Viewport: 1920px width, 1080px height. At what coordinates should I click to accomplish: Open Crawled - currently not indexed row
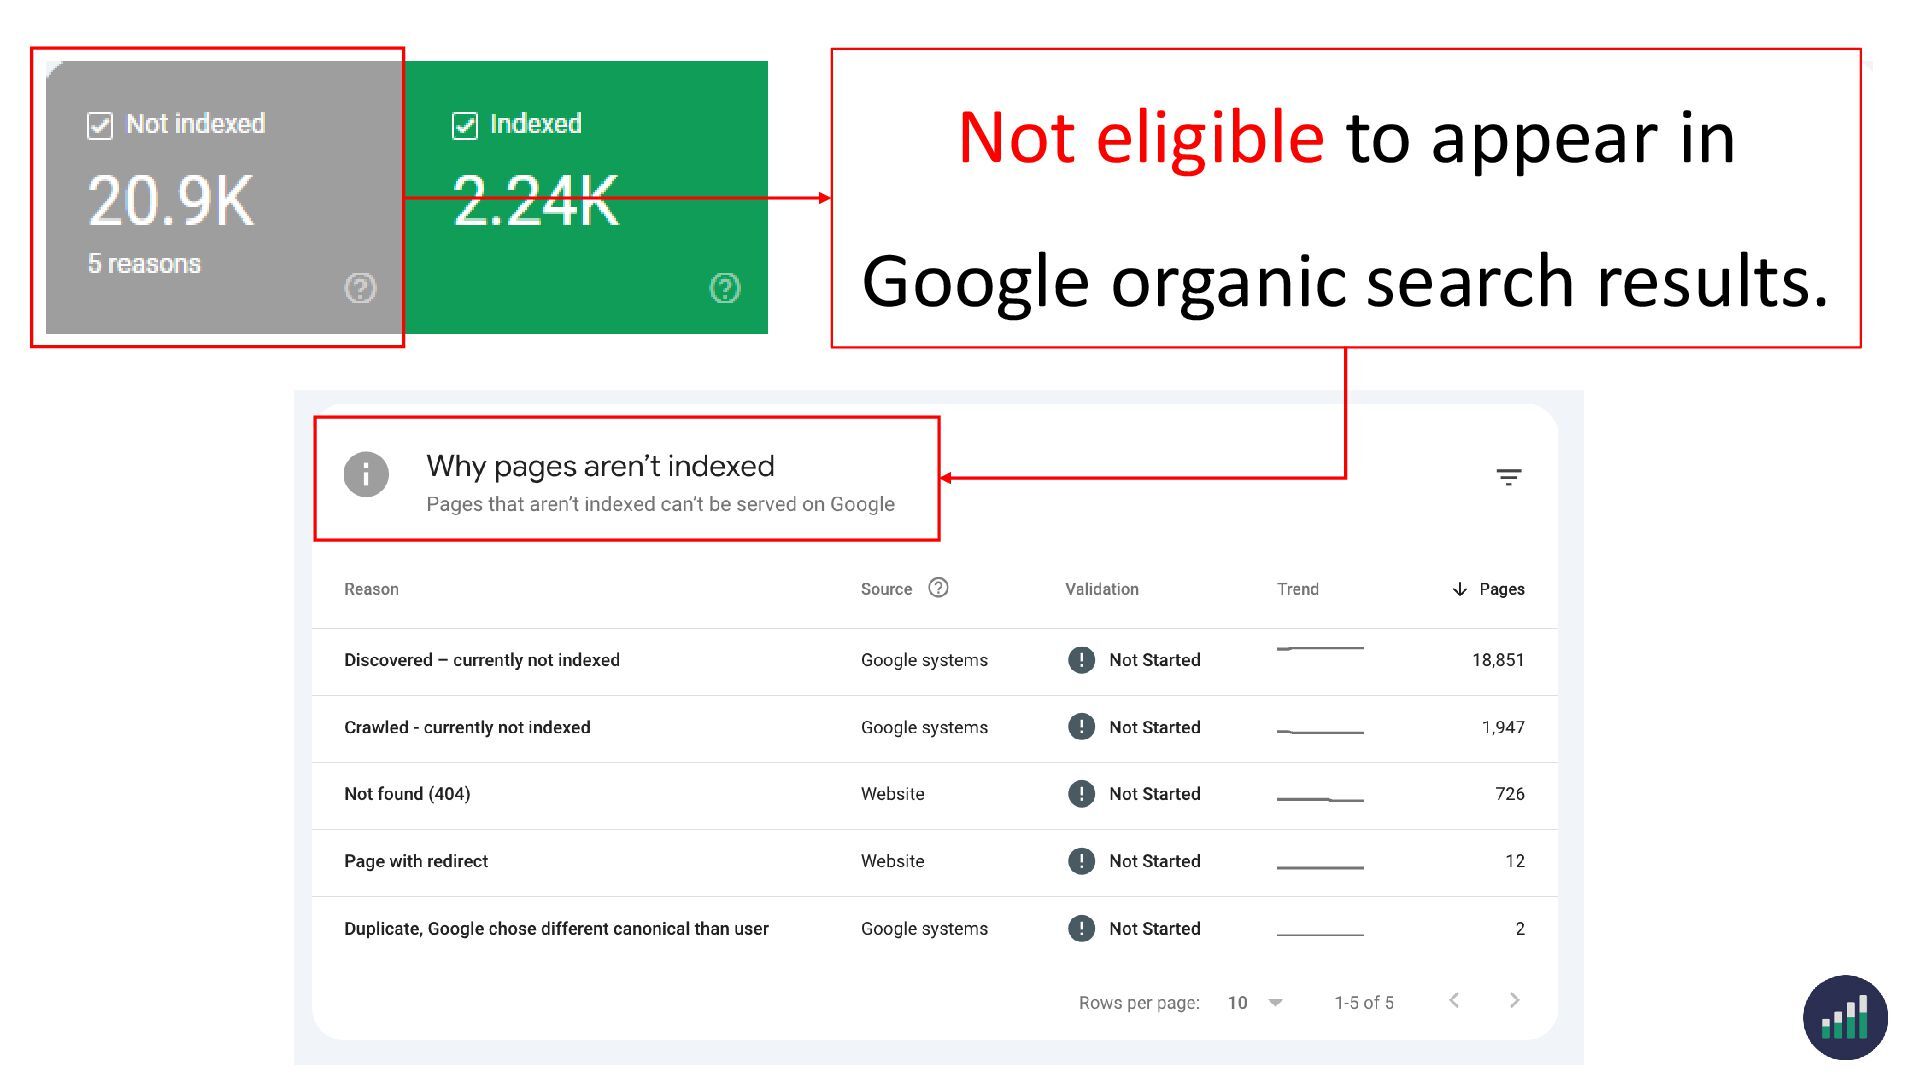[467, 727]
